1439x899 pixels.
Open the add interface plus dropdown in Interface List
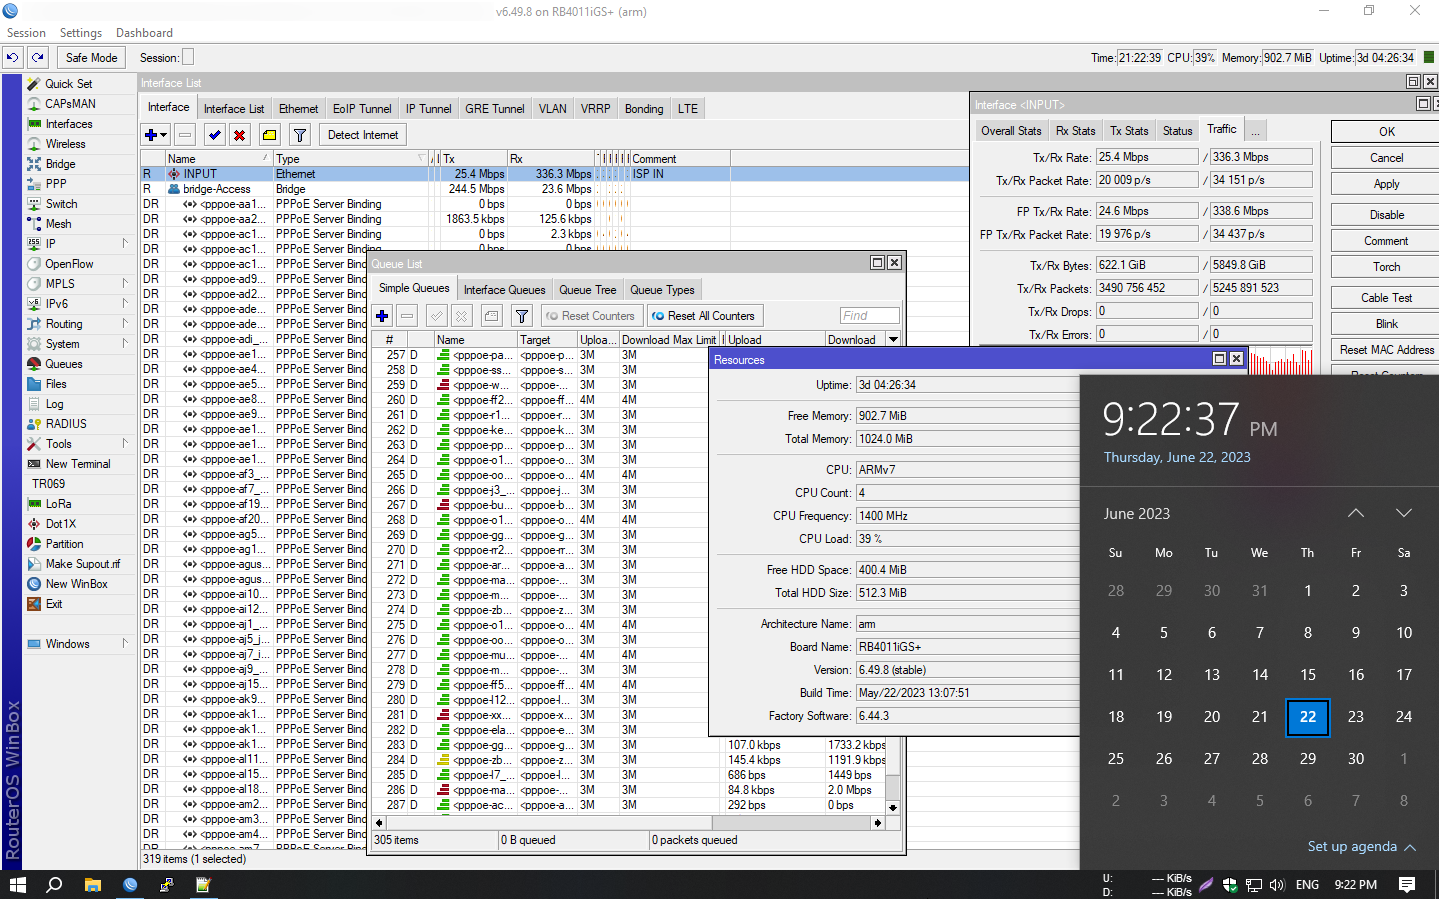[156, 135]
